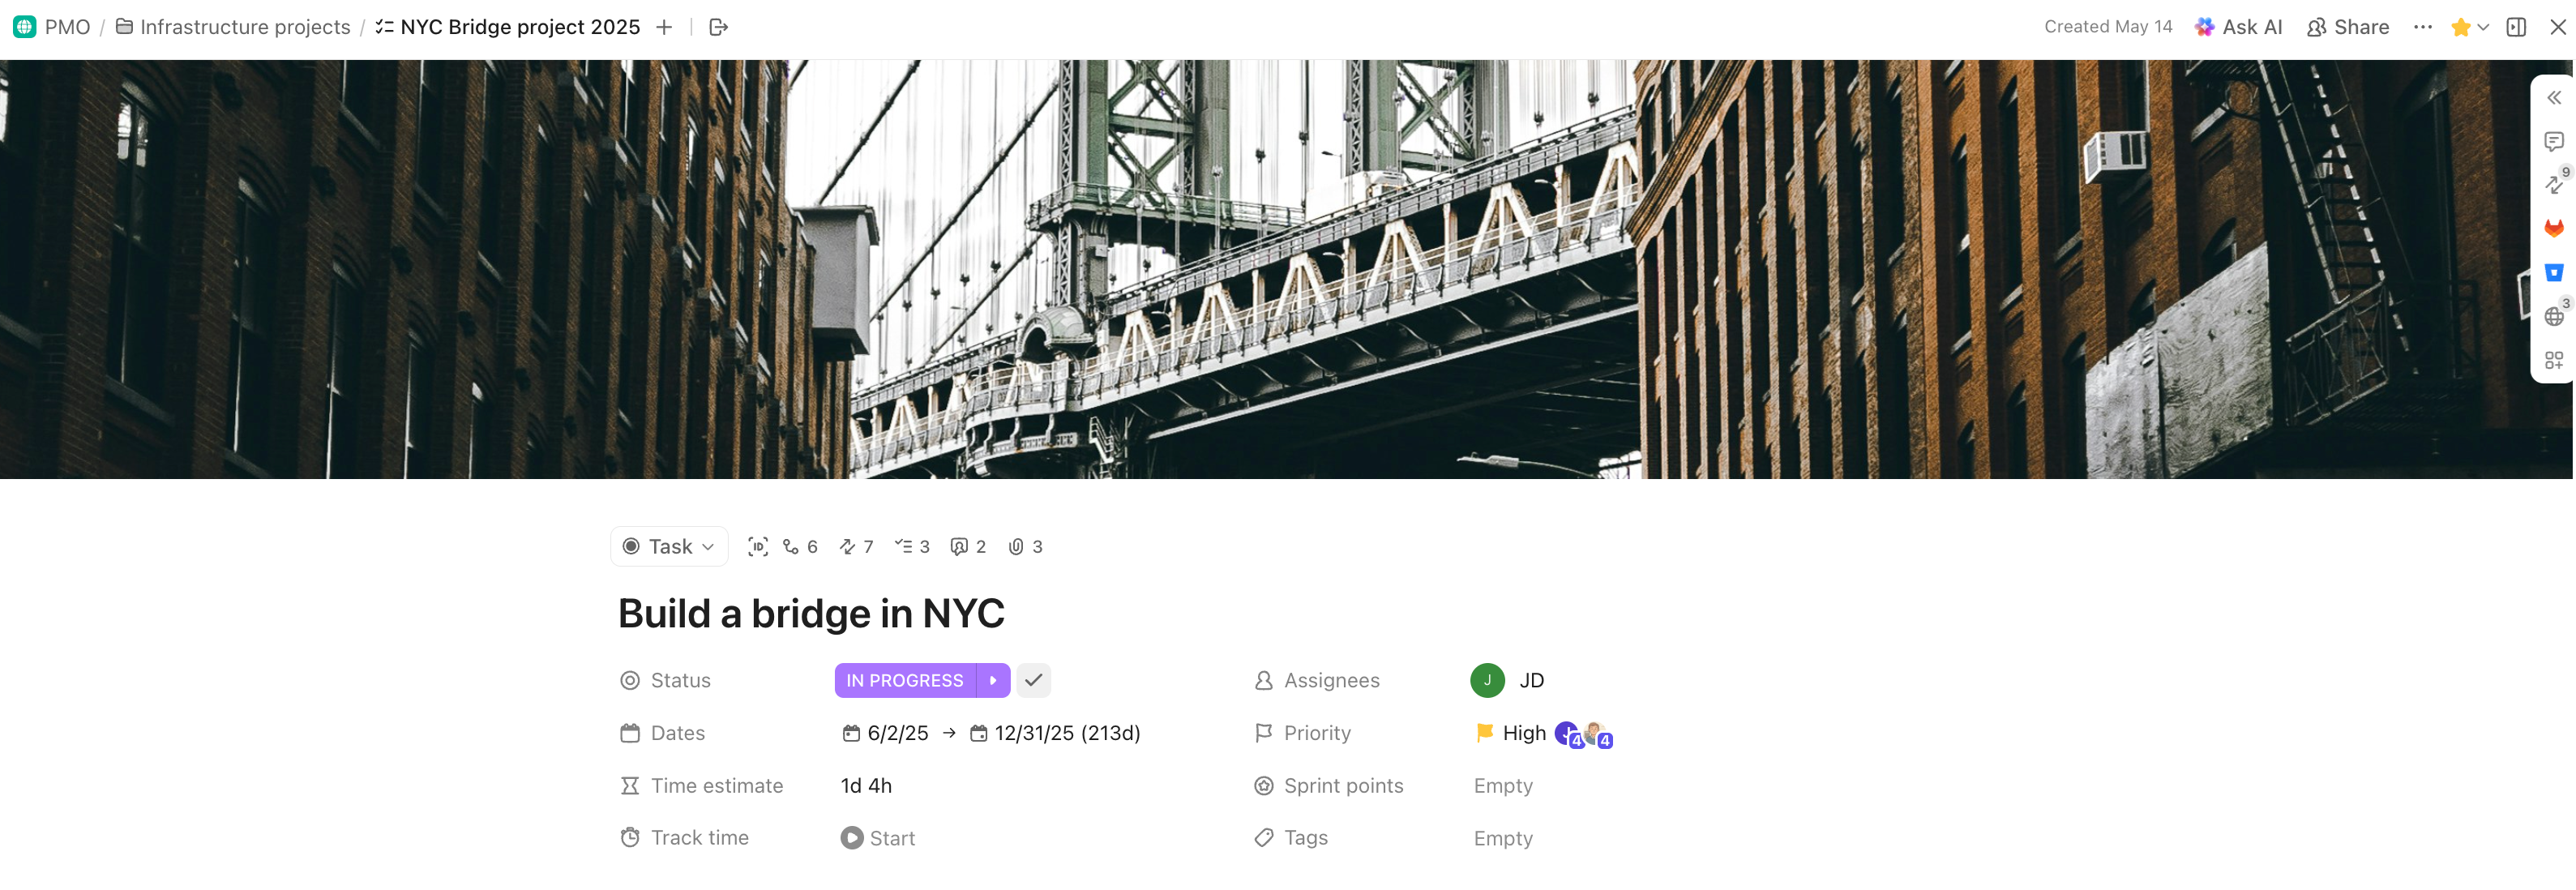Open Ask AI assistant

click(2238, 27)
